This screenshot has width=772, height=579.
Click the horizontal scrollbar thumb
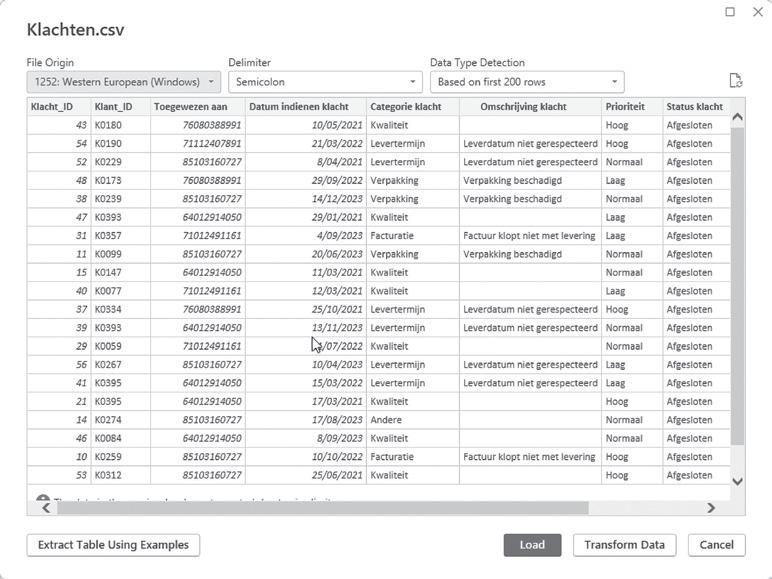pyautogui.click(x=322, y=508)
